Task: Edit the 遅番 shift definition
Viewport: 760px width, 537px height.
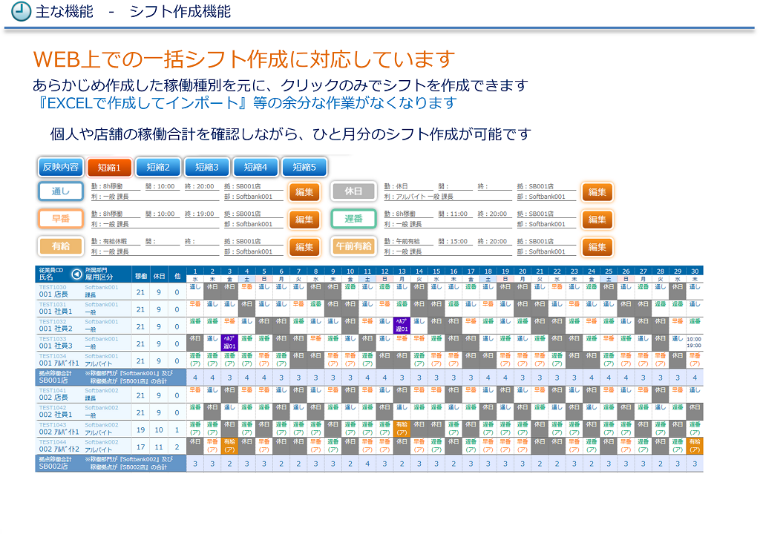Action: [x=597, y=218]
